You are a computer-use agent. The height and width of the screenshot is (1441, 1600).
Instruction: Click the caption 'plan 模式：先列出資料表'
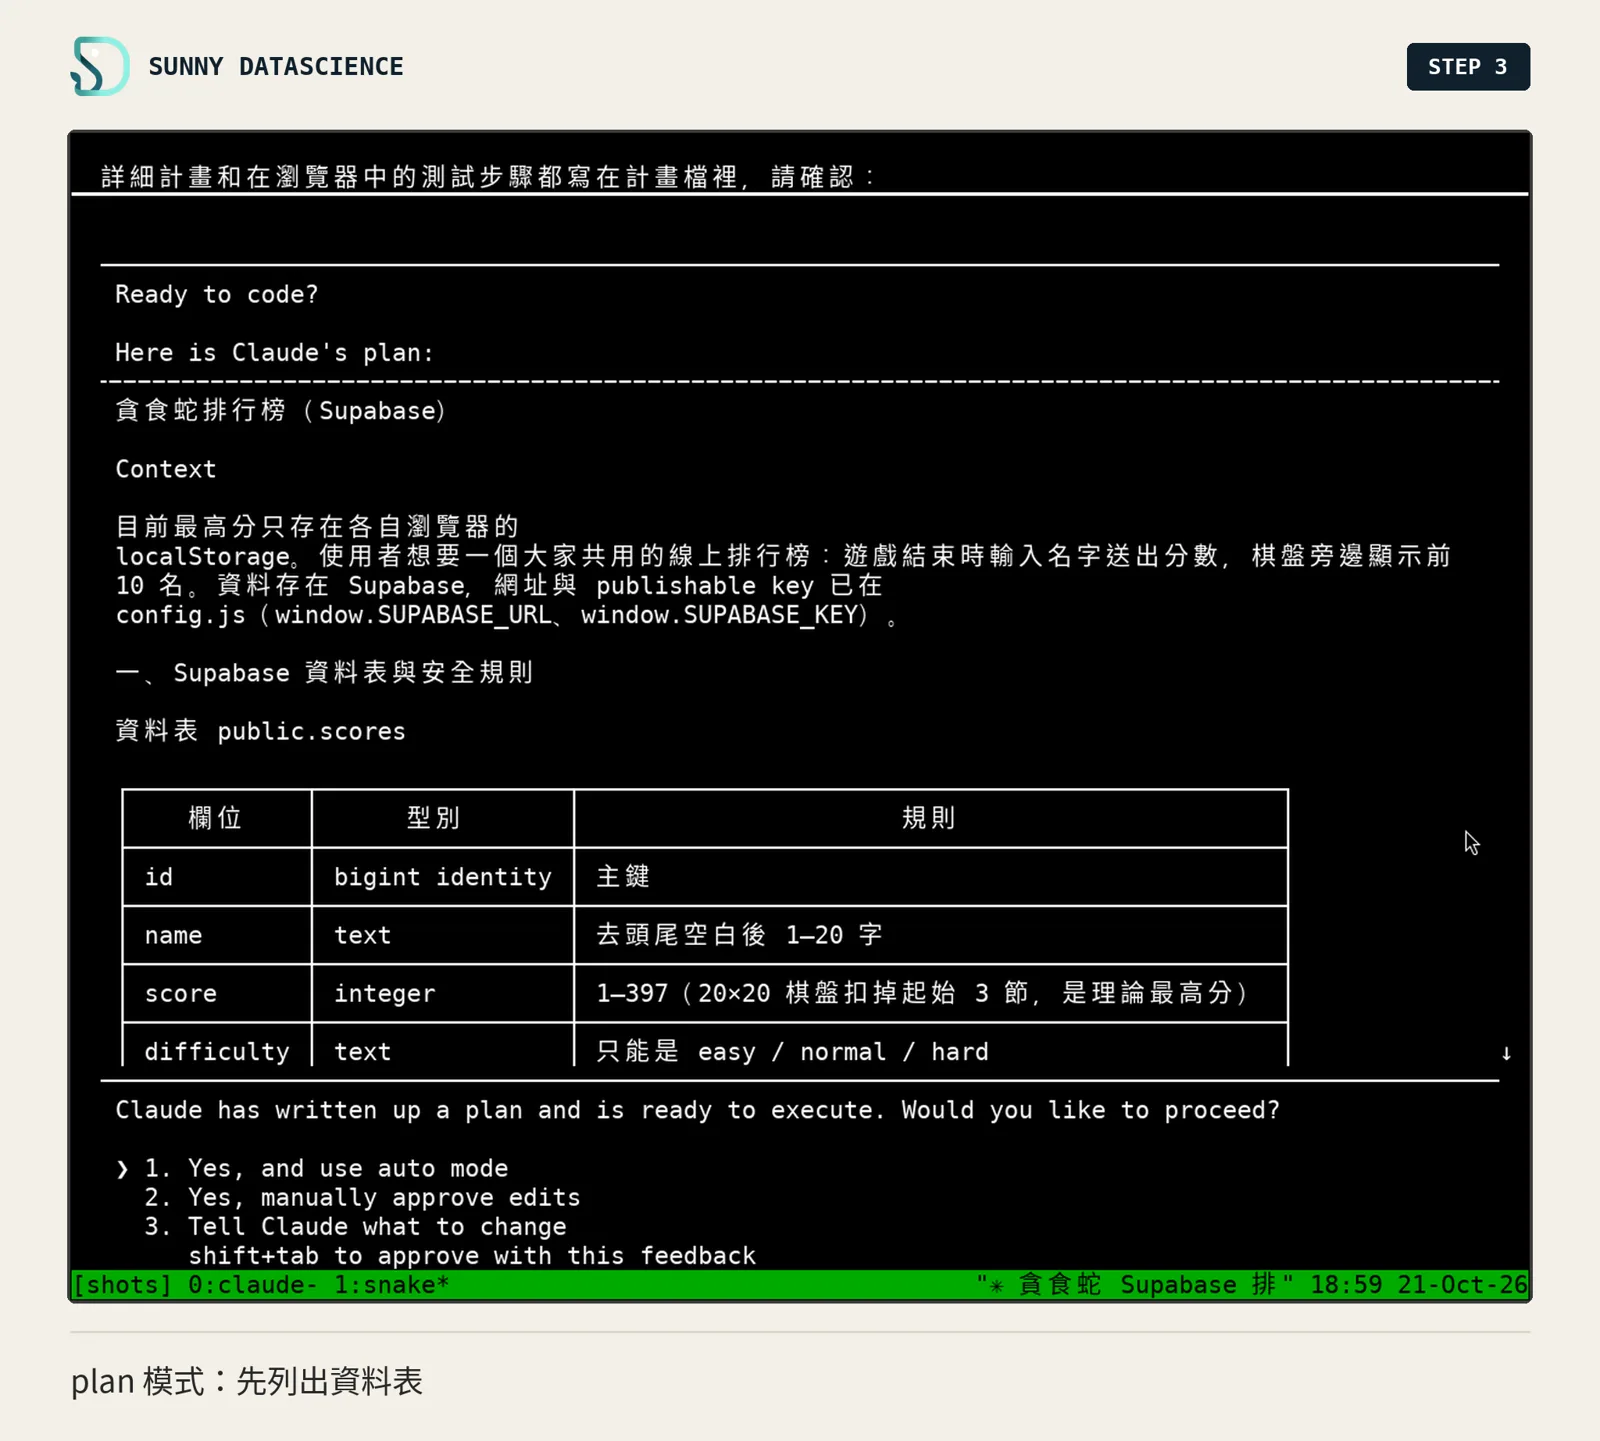(x=247, y=1381)
